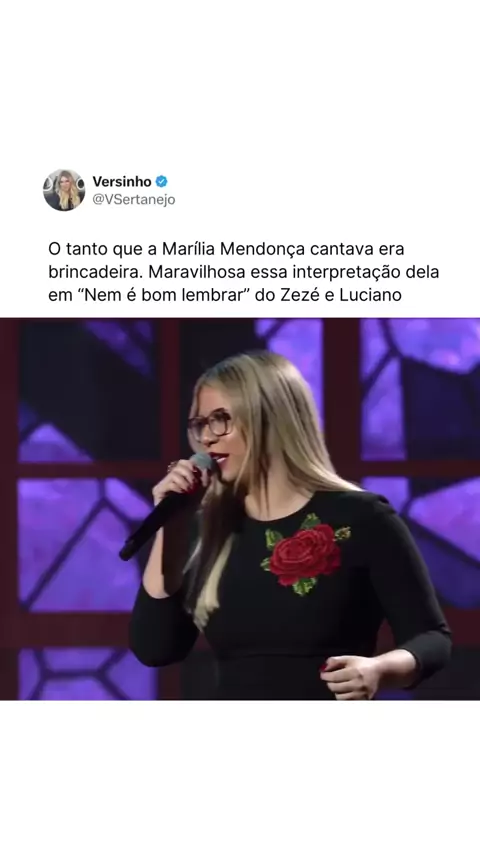Open the @VSertanejo handle

[x=133, y=200]
